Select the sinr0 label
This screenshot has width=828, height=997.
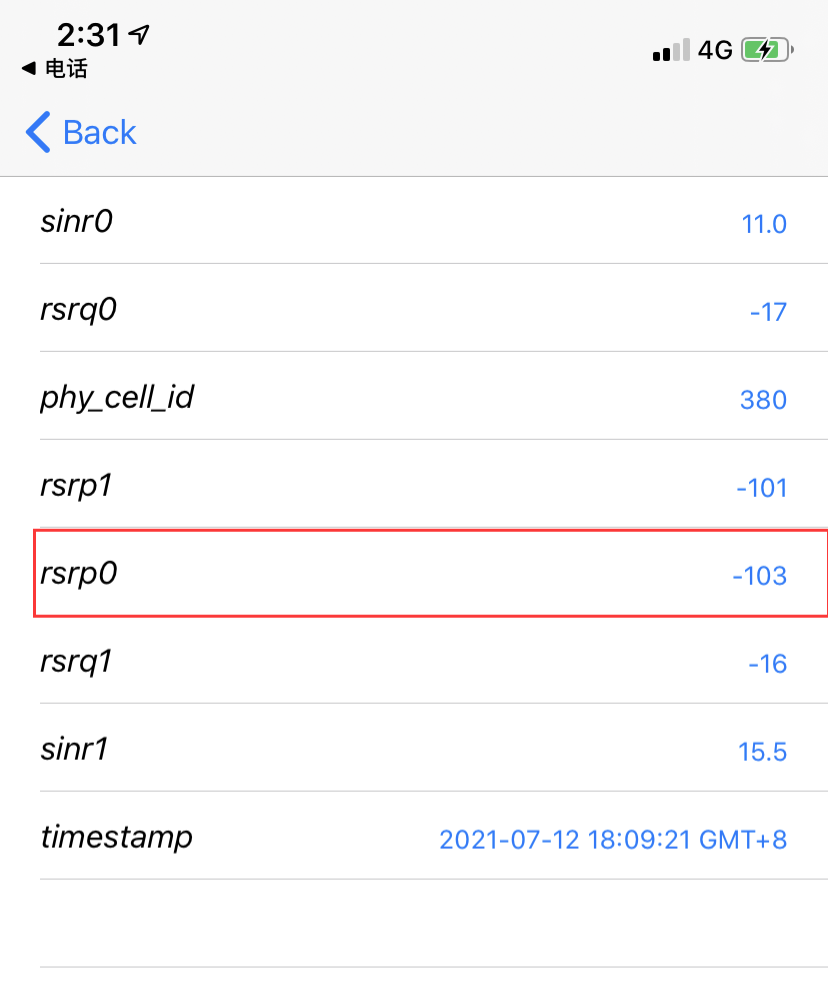point(76,221)
